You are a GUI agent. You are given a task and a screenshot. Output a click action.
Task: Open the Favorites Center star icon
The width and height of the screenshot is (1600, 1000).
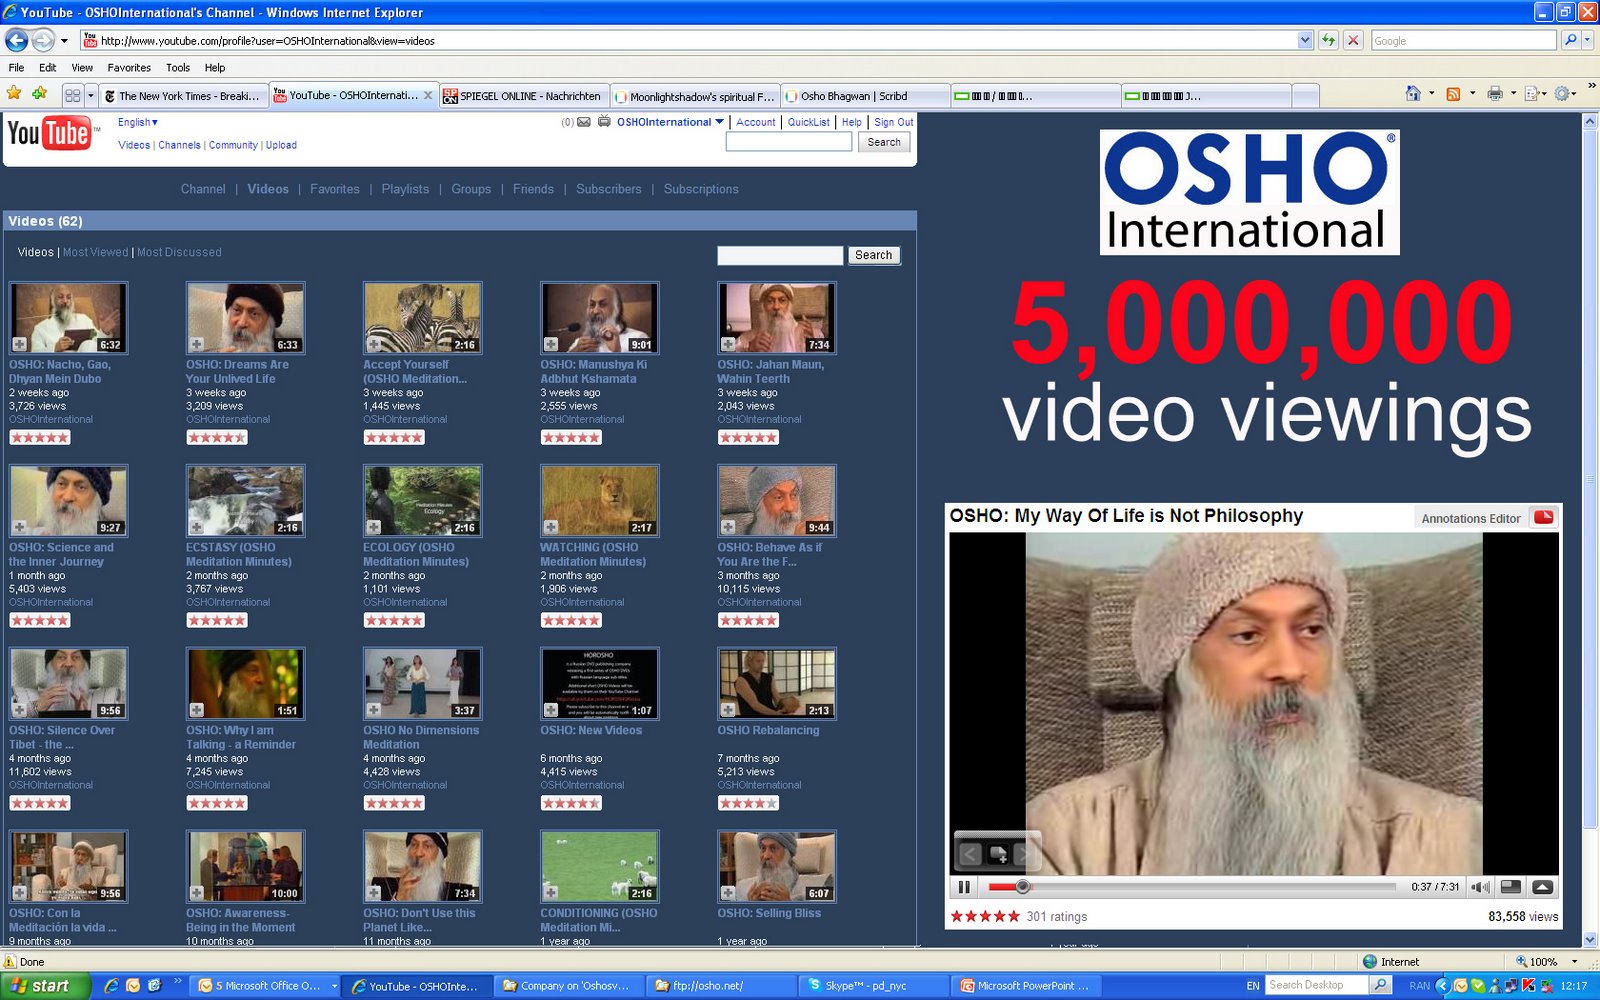14,93
